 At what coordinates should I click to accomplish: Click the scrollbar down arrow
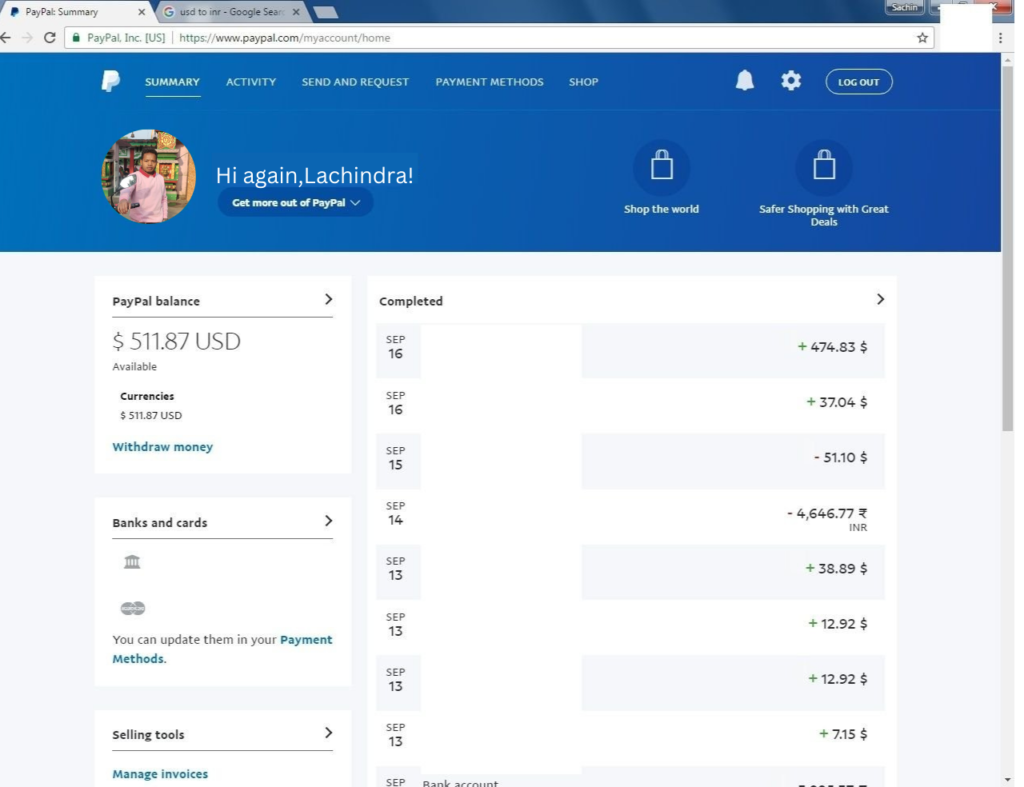(x=1008, y=780)
